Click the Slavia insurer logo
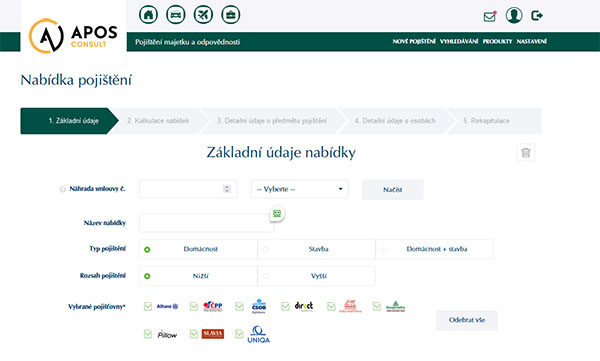The width and height of the screenshot is (600, 361). pyautogui.click(x=213, y=334)
